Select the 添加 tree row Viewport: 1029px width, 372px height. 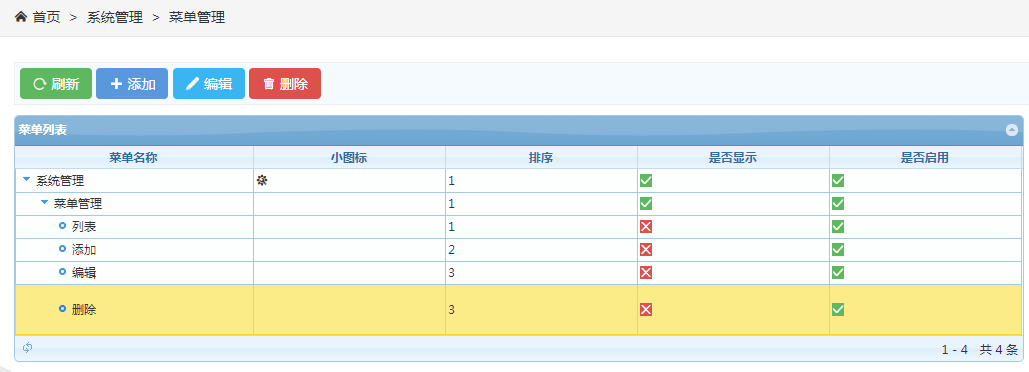tap(519, 250)
